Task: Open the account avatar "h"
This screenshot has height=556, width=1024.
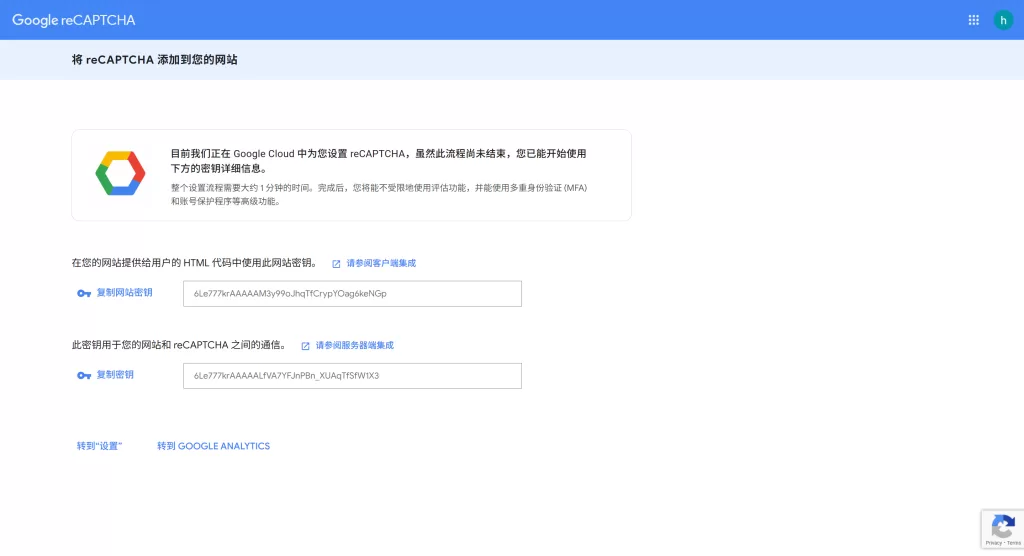Action: tap(1003, 20)
